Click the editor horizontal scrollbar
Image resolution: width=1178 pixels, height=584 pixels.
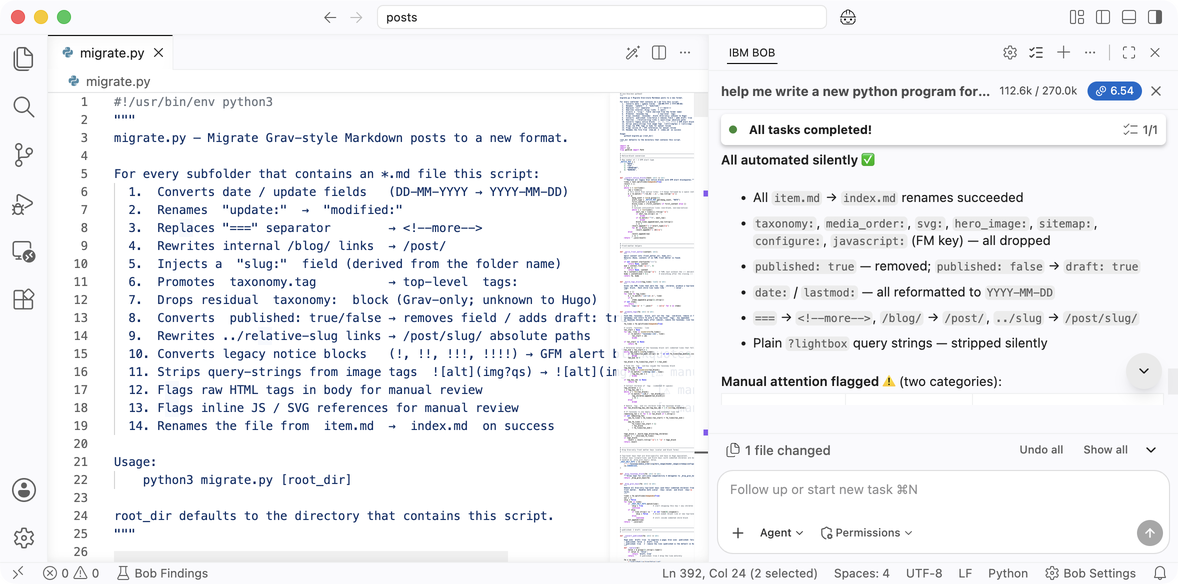tap(311, 556)
